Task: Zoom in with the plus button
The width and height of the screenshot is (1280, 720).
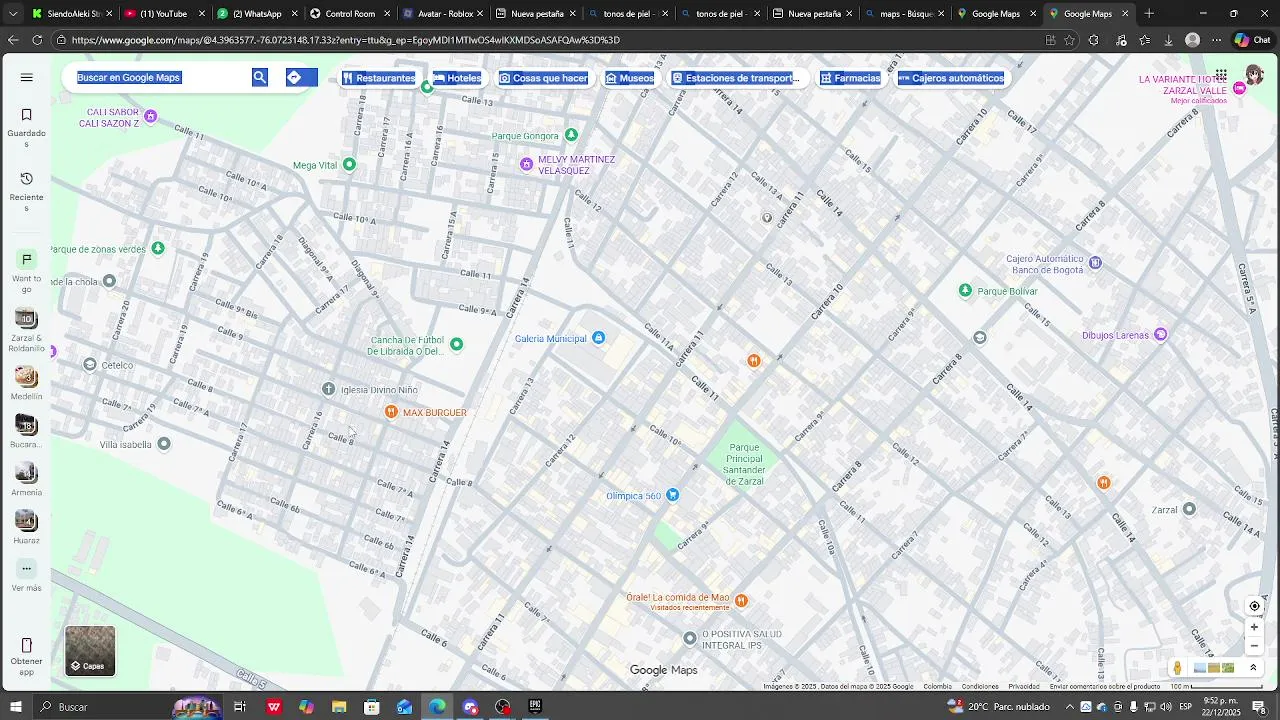Action: click(1254, 627)
